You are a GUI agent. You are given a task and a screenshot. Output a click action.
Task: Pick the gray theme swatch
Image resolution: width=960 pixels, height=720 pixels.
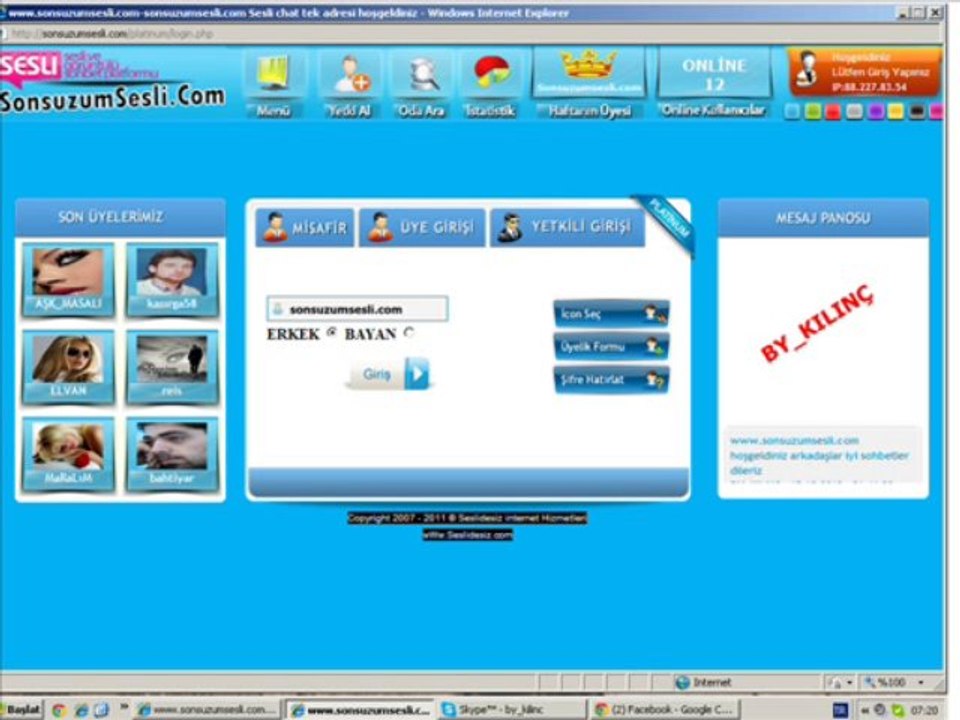854,111
